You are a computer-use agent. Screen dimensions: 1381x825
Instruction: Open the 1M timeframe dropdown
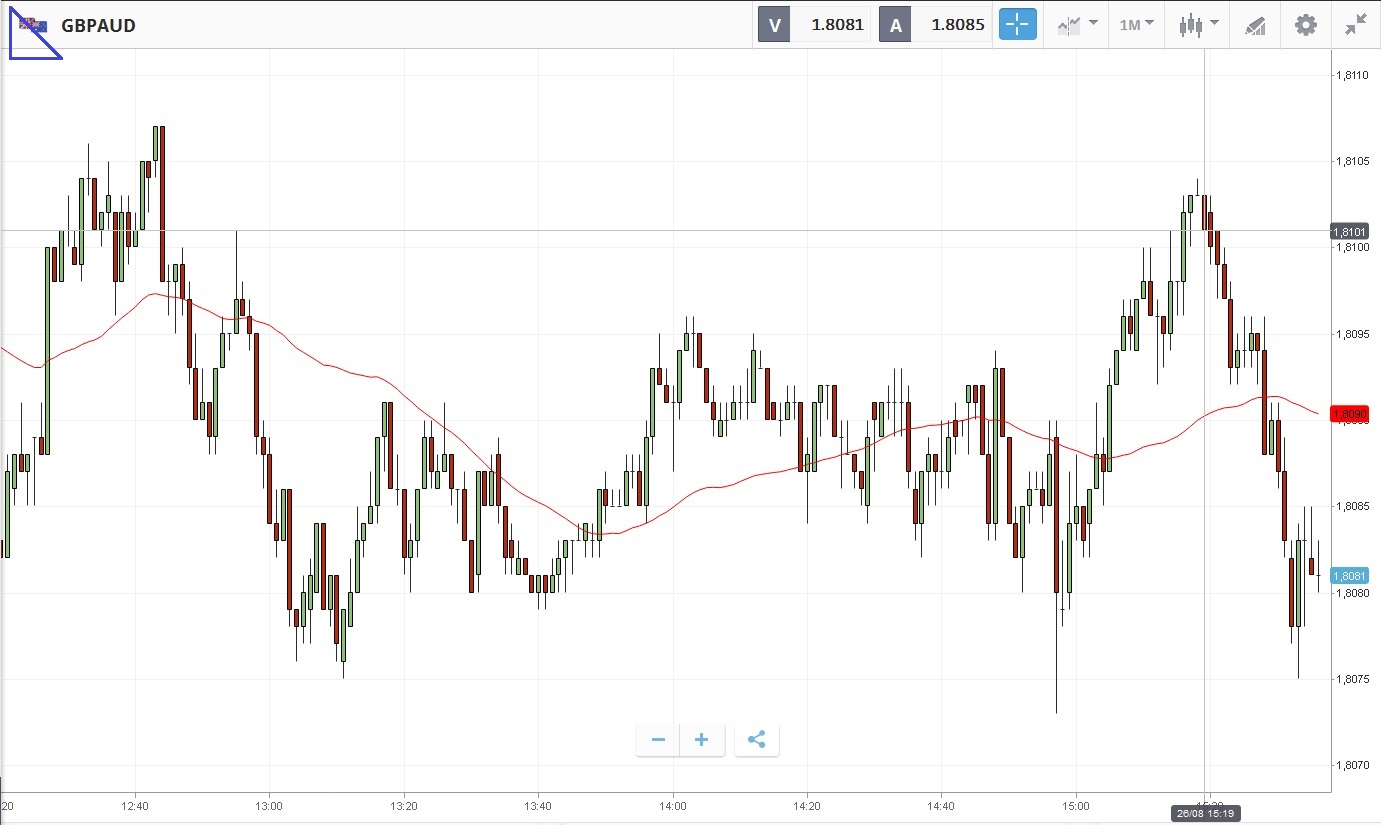click(1136, 25)
